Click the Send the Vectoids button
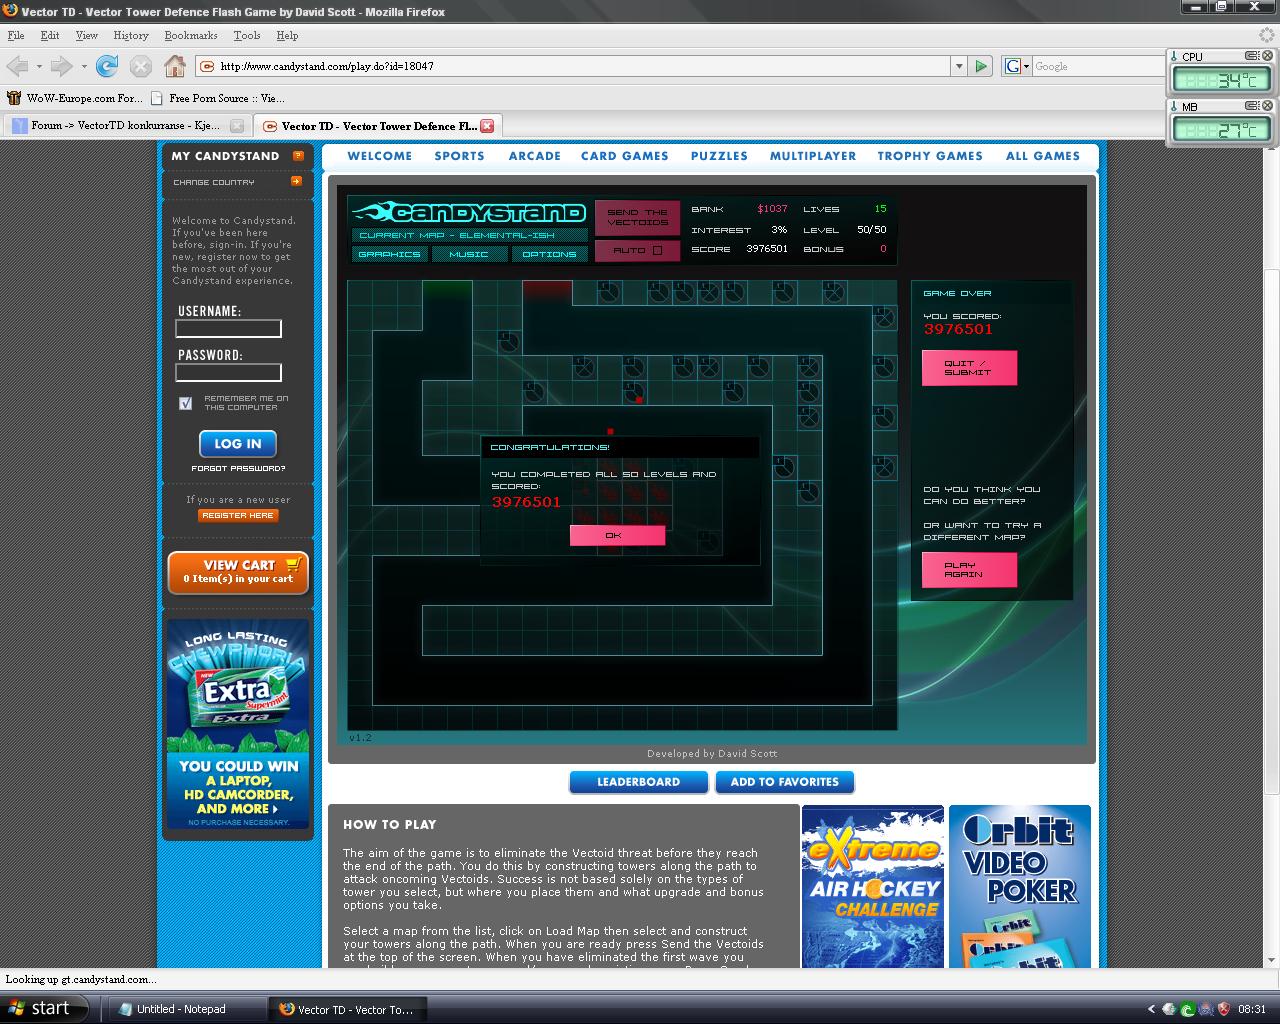 tap(637, 217)
